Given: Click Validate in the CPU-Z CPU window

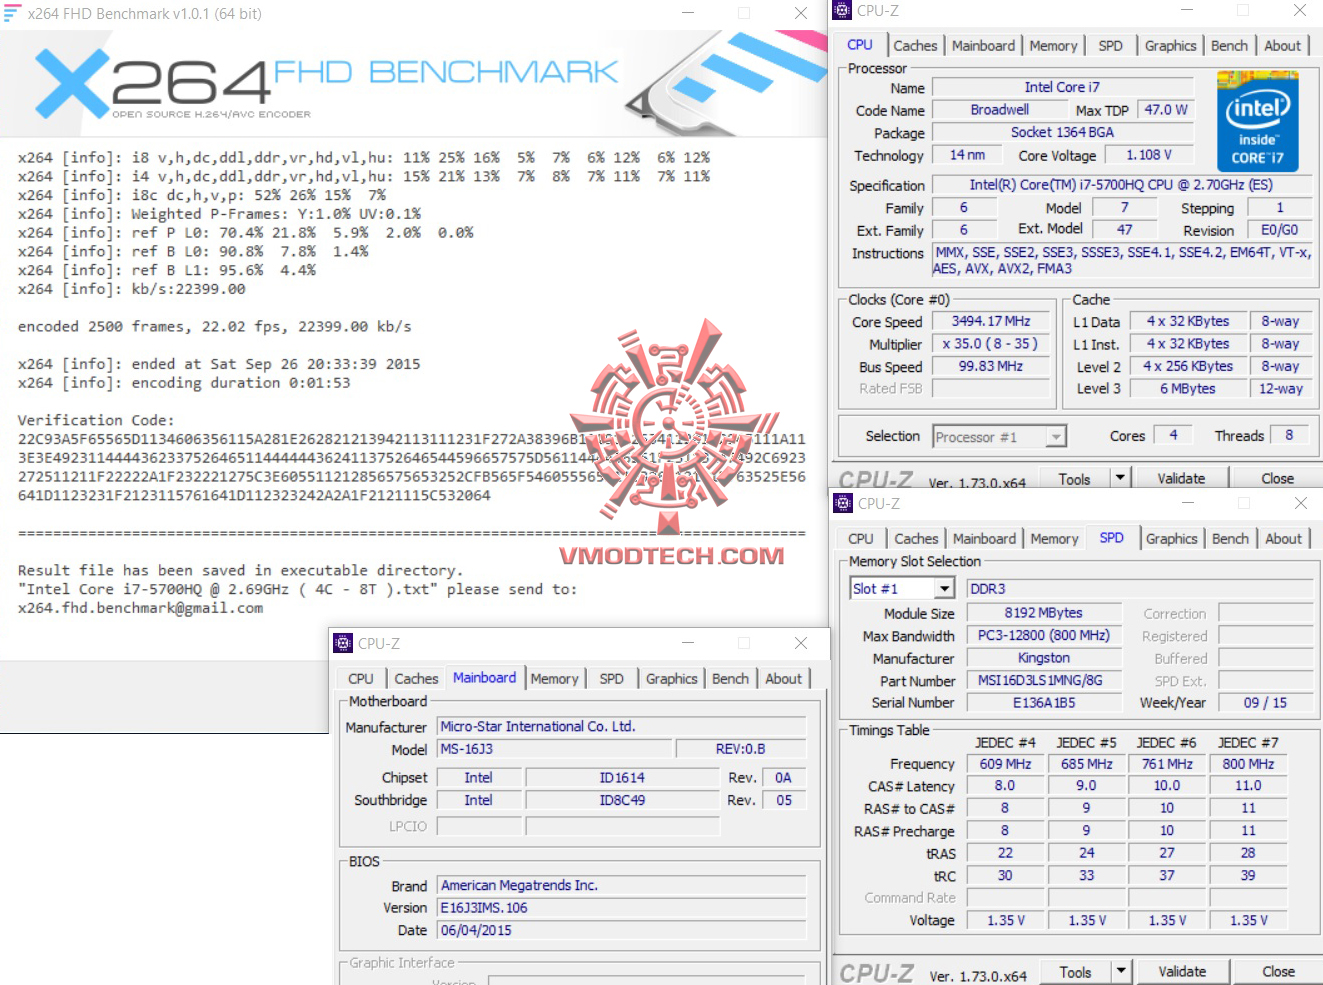Looking at the screenshot, I should click(x=1181, y=478).
